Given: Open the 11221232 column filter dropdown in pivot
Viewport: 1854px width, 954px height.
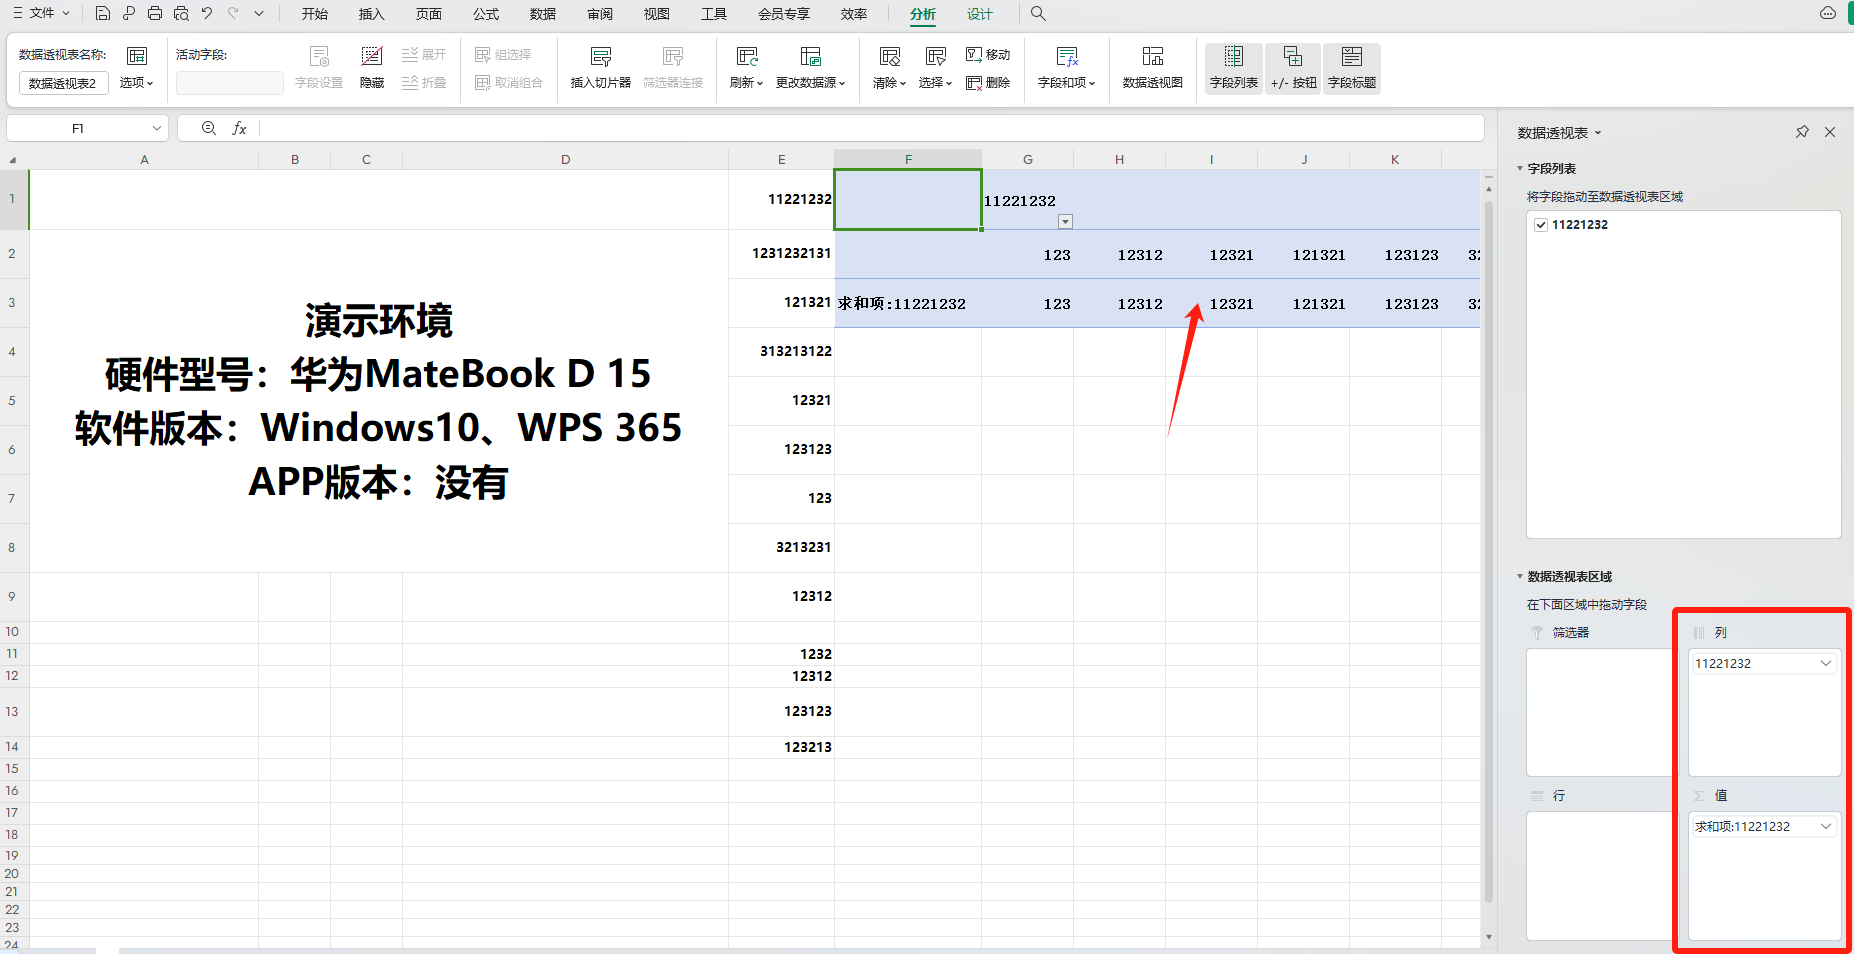Looking at the screenshot, I should 1065,221.
